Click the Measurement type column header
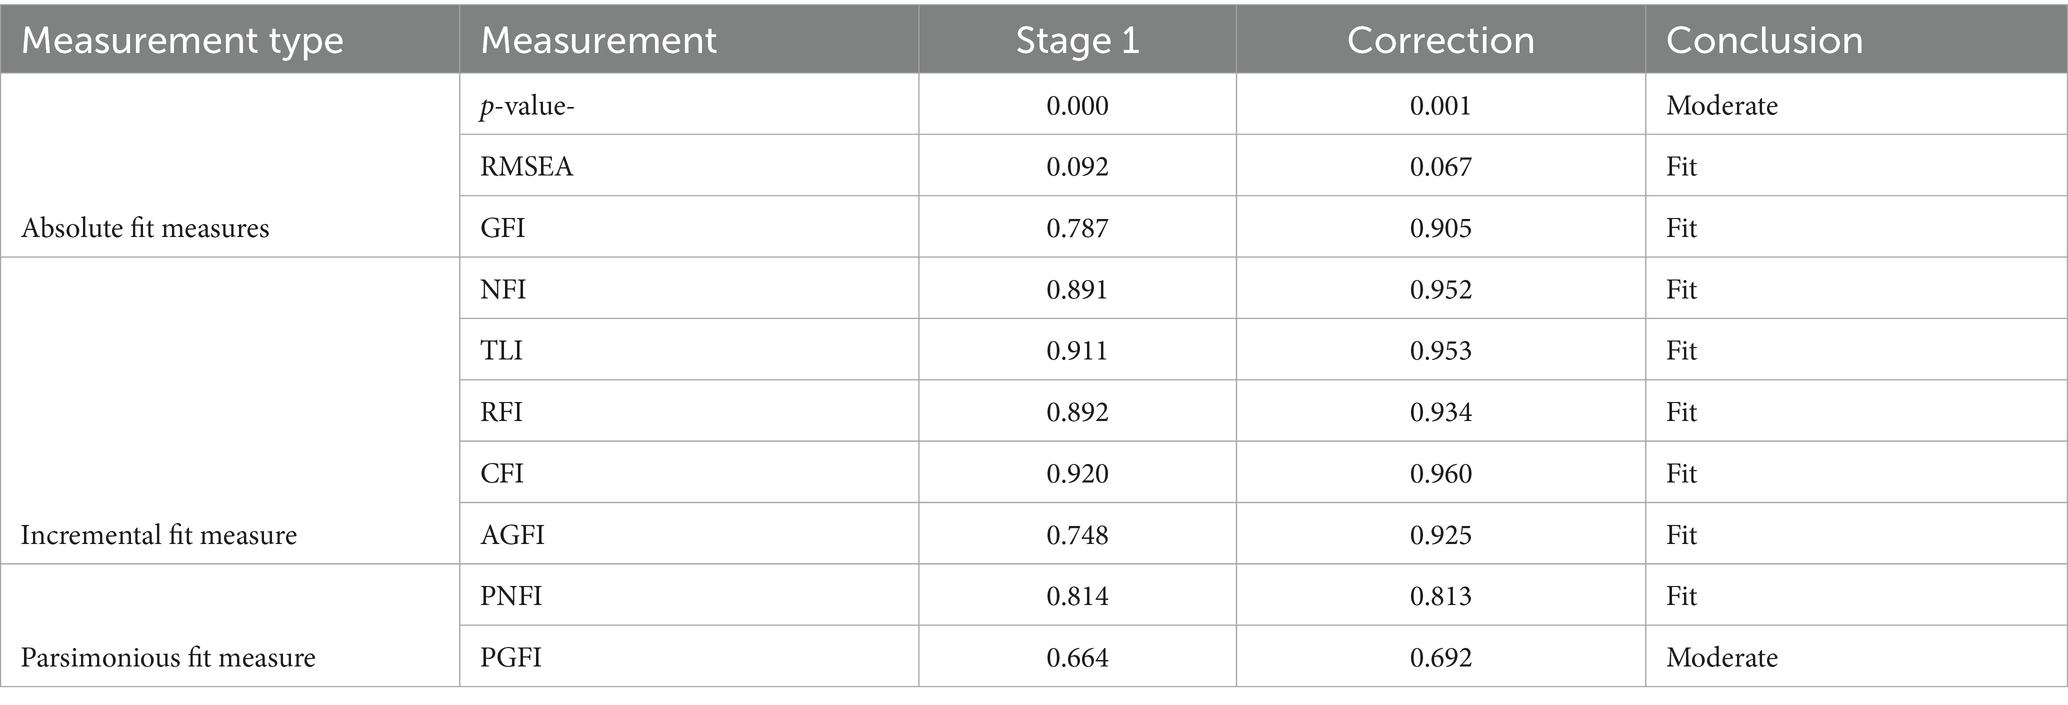The height and width of the screenshot is (705, 2068). 182,40
